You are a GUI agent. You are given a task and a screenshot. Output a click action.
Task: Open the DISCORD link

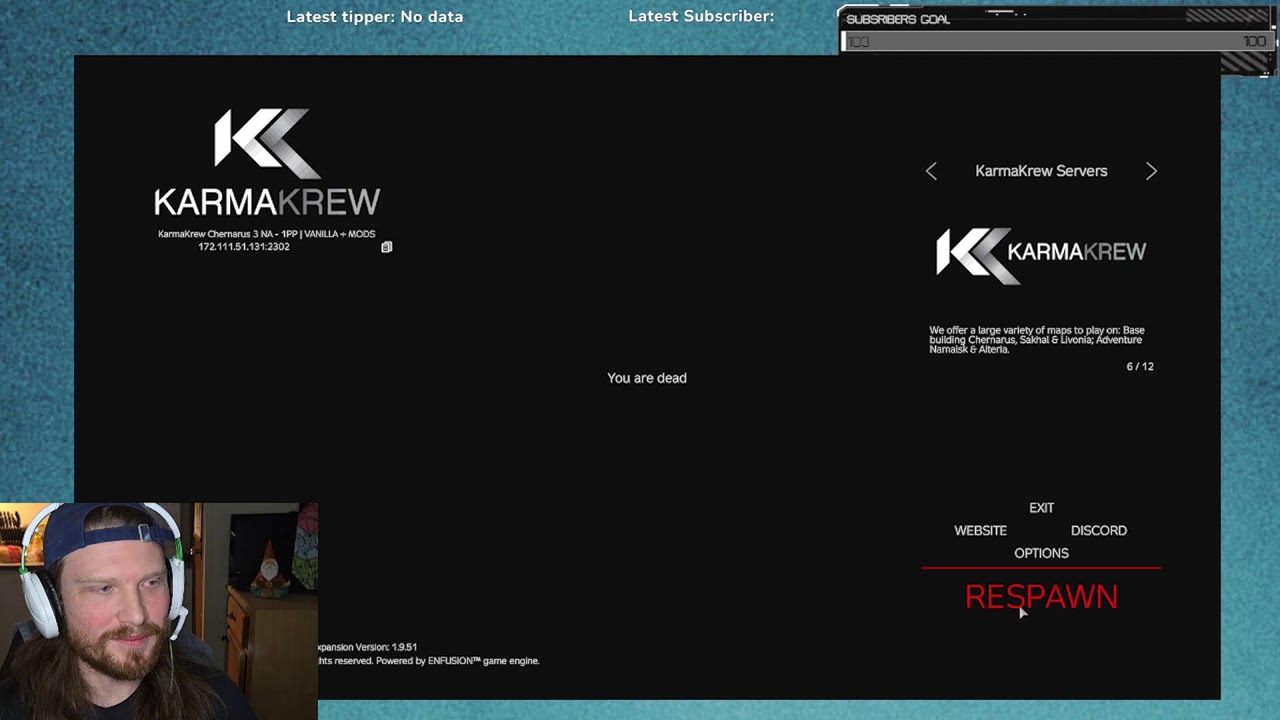pos(1098,531)
